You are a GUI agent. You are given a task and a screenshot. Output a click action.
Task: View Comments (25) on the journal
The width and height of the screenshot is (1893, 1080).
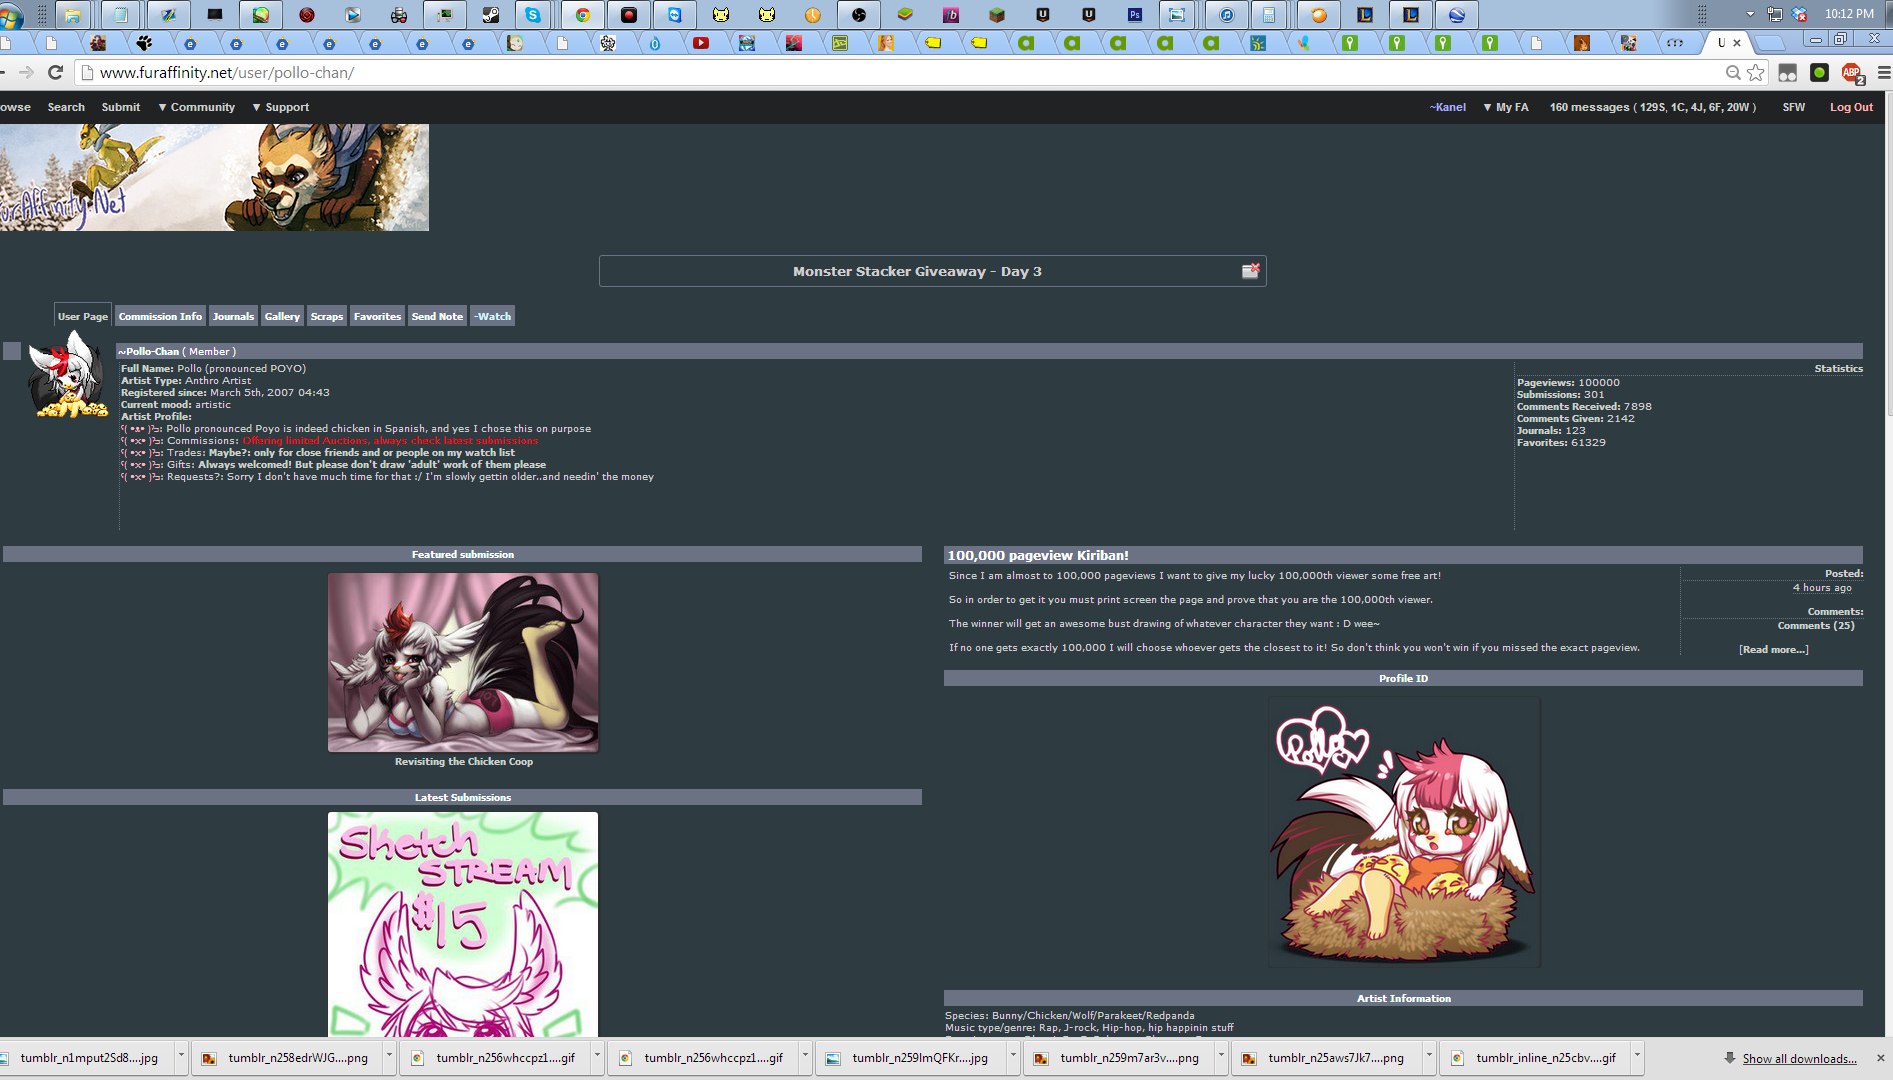[x=1816, y=626]
